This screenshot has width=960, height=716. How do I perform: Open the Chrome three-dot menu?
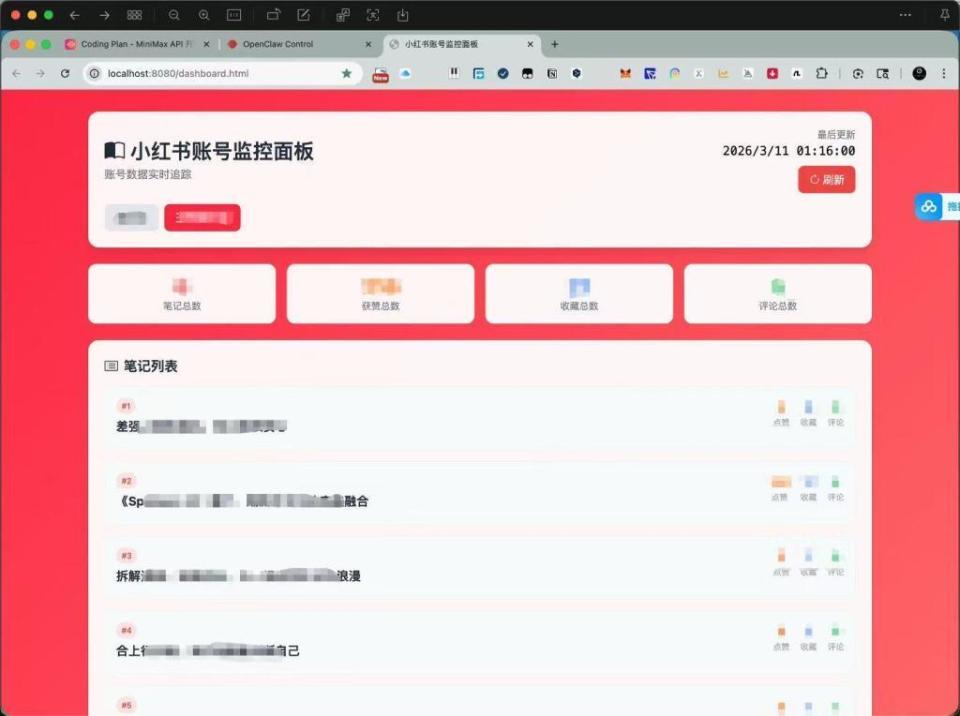(944, 74)
